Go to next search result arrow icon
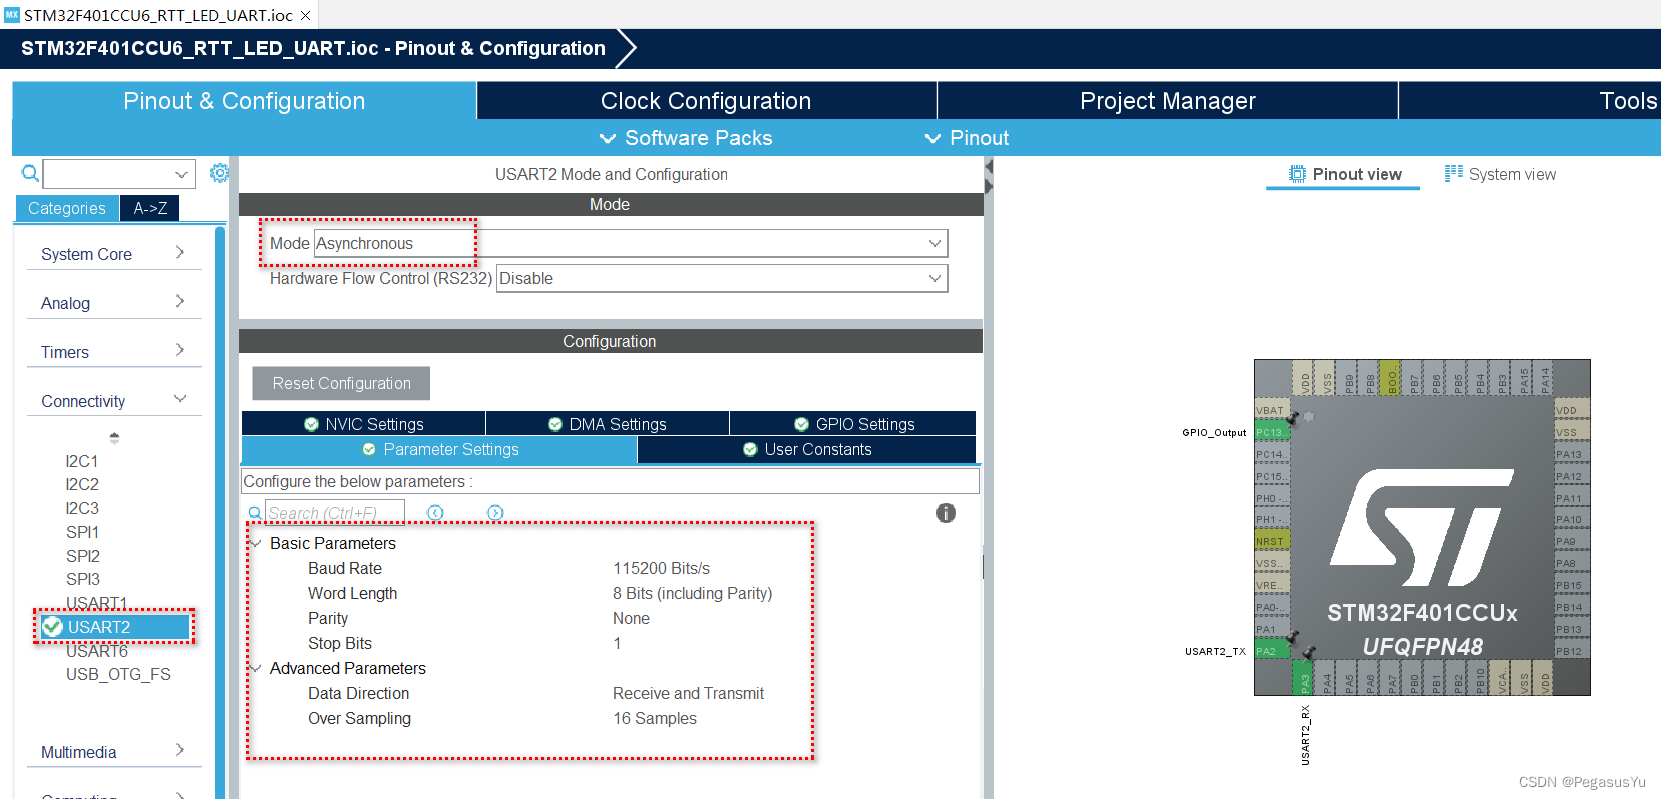 click(x=495, y=512)
